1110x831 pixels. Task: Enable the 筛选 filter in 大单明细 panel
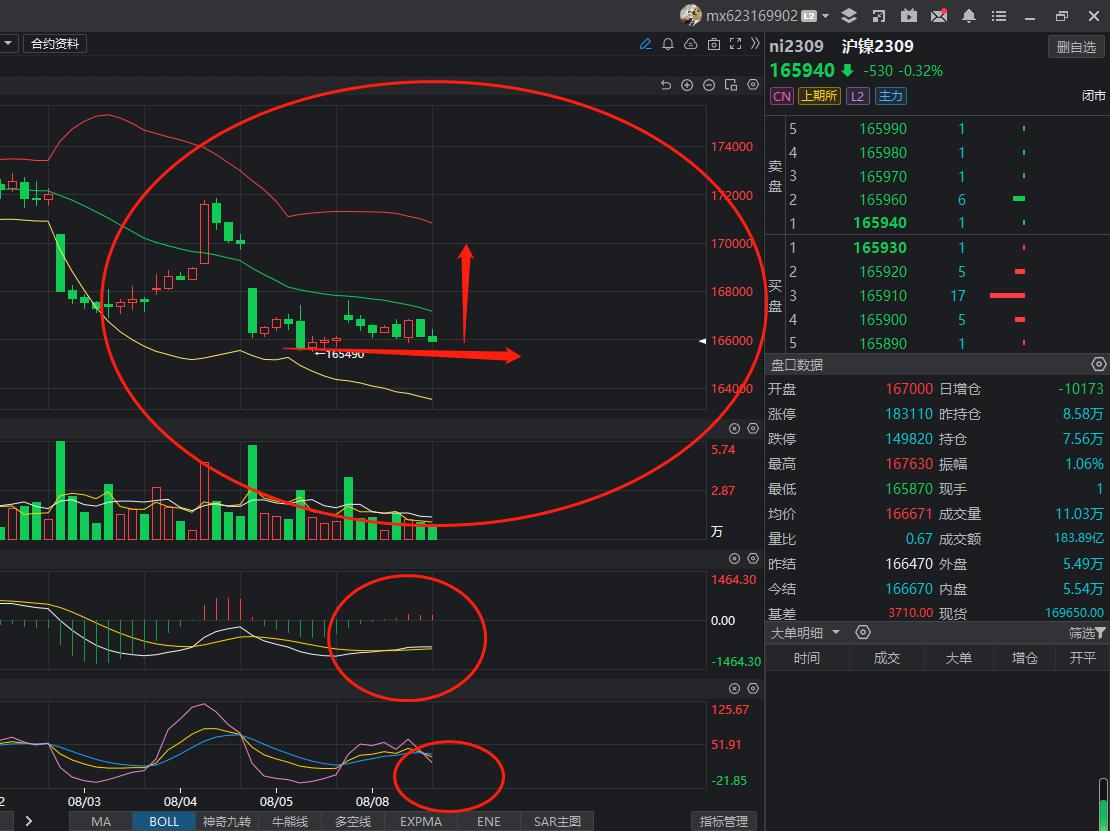click(x=1085, y=632)
